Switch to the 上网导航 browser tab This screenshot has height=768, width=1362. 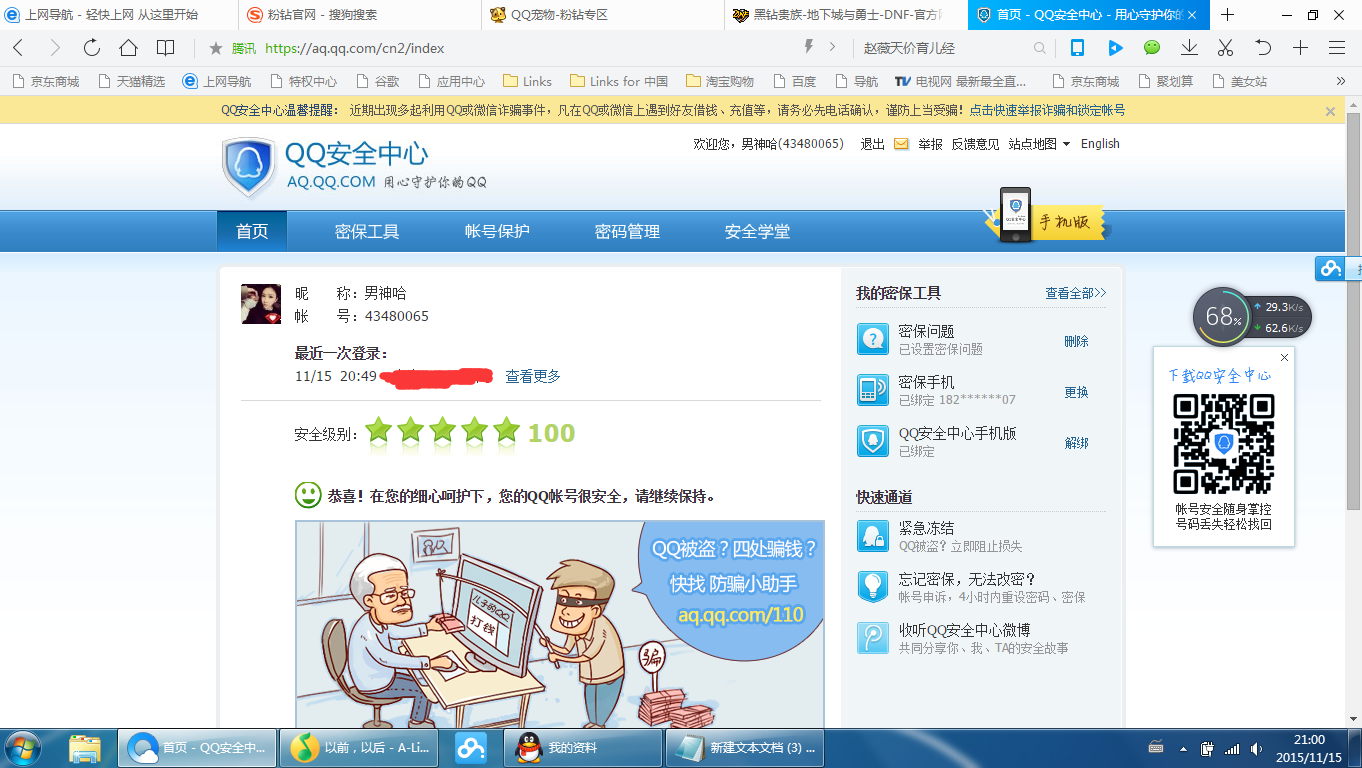(x=120, y=15)
